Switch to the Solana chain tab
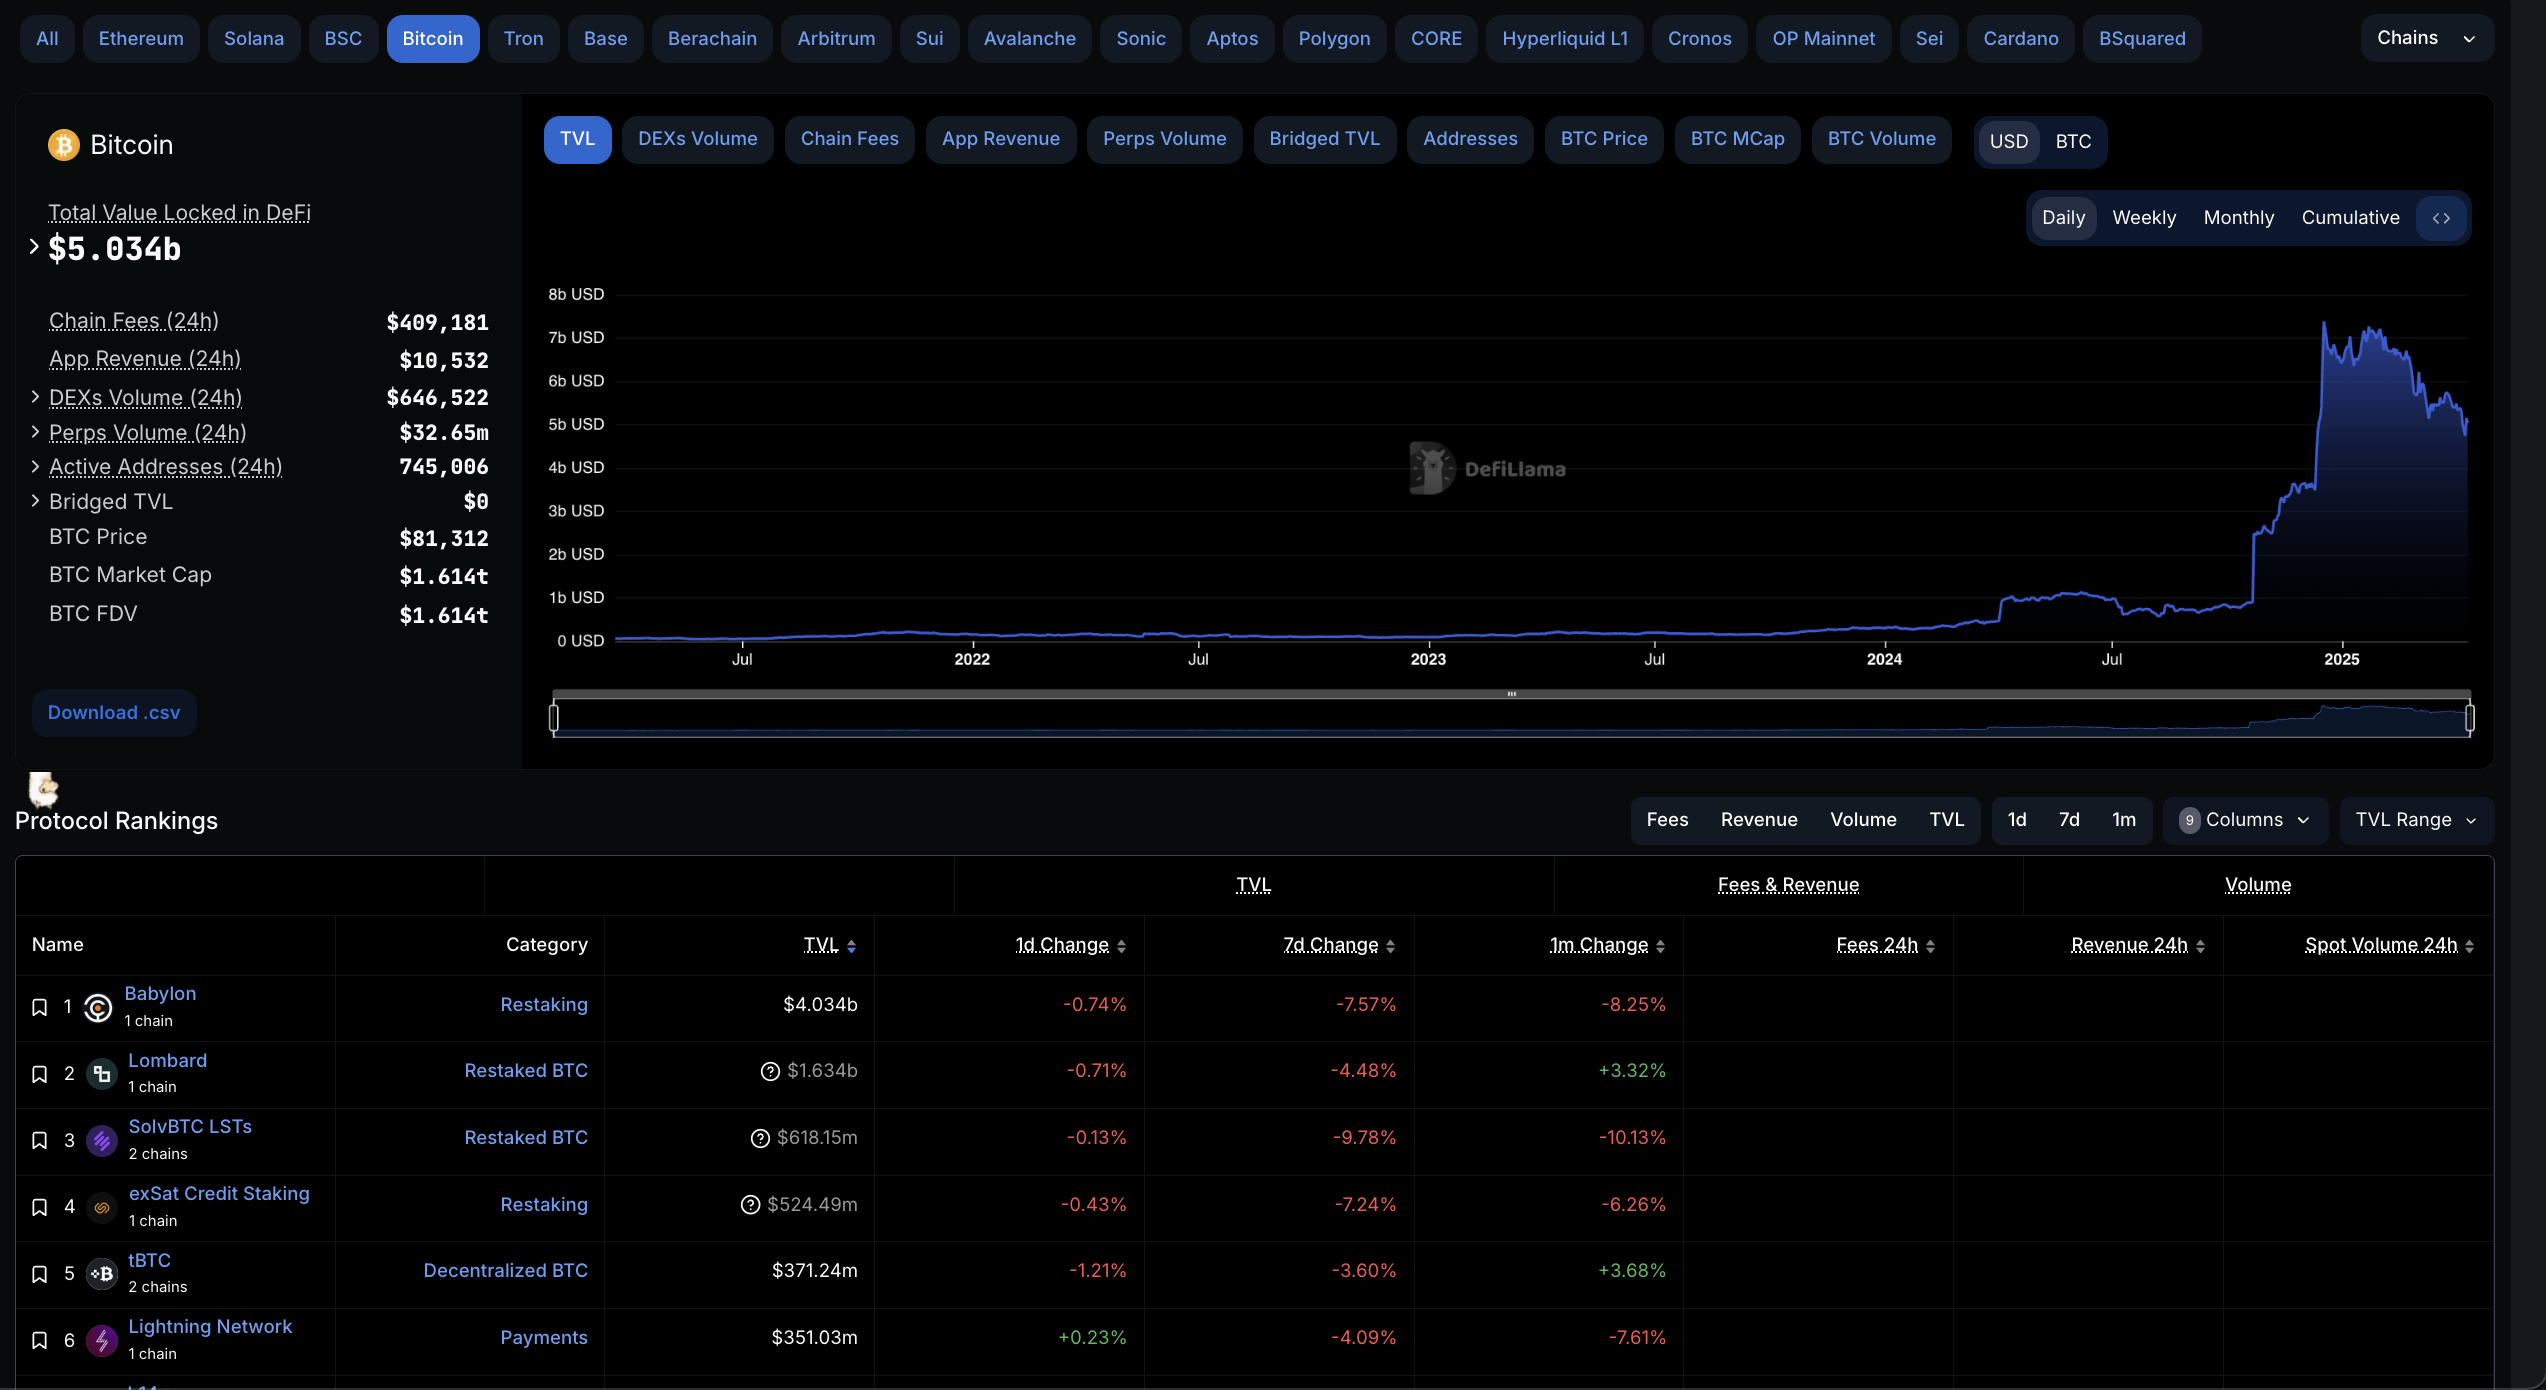This screenshot has width=2546, height=1390. tap(254, 39)
